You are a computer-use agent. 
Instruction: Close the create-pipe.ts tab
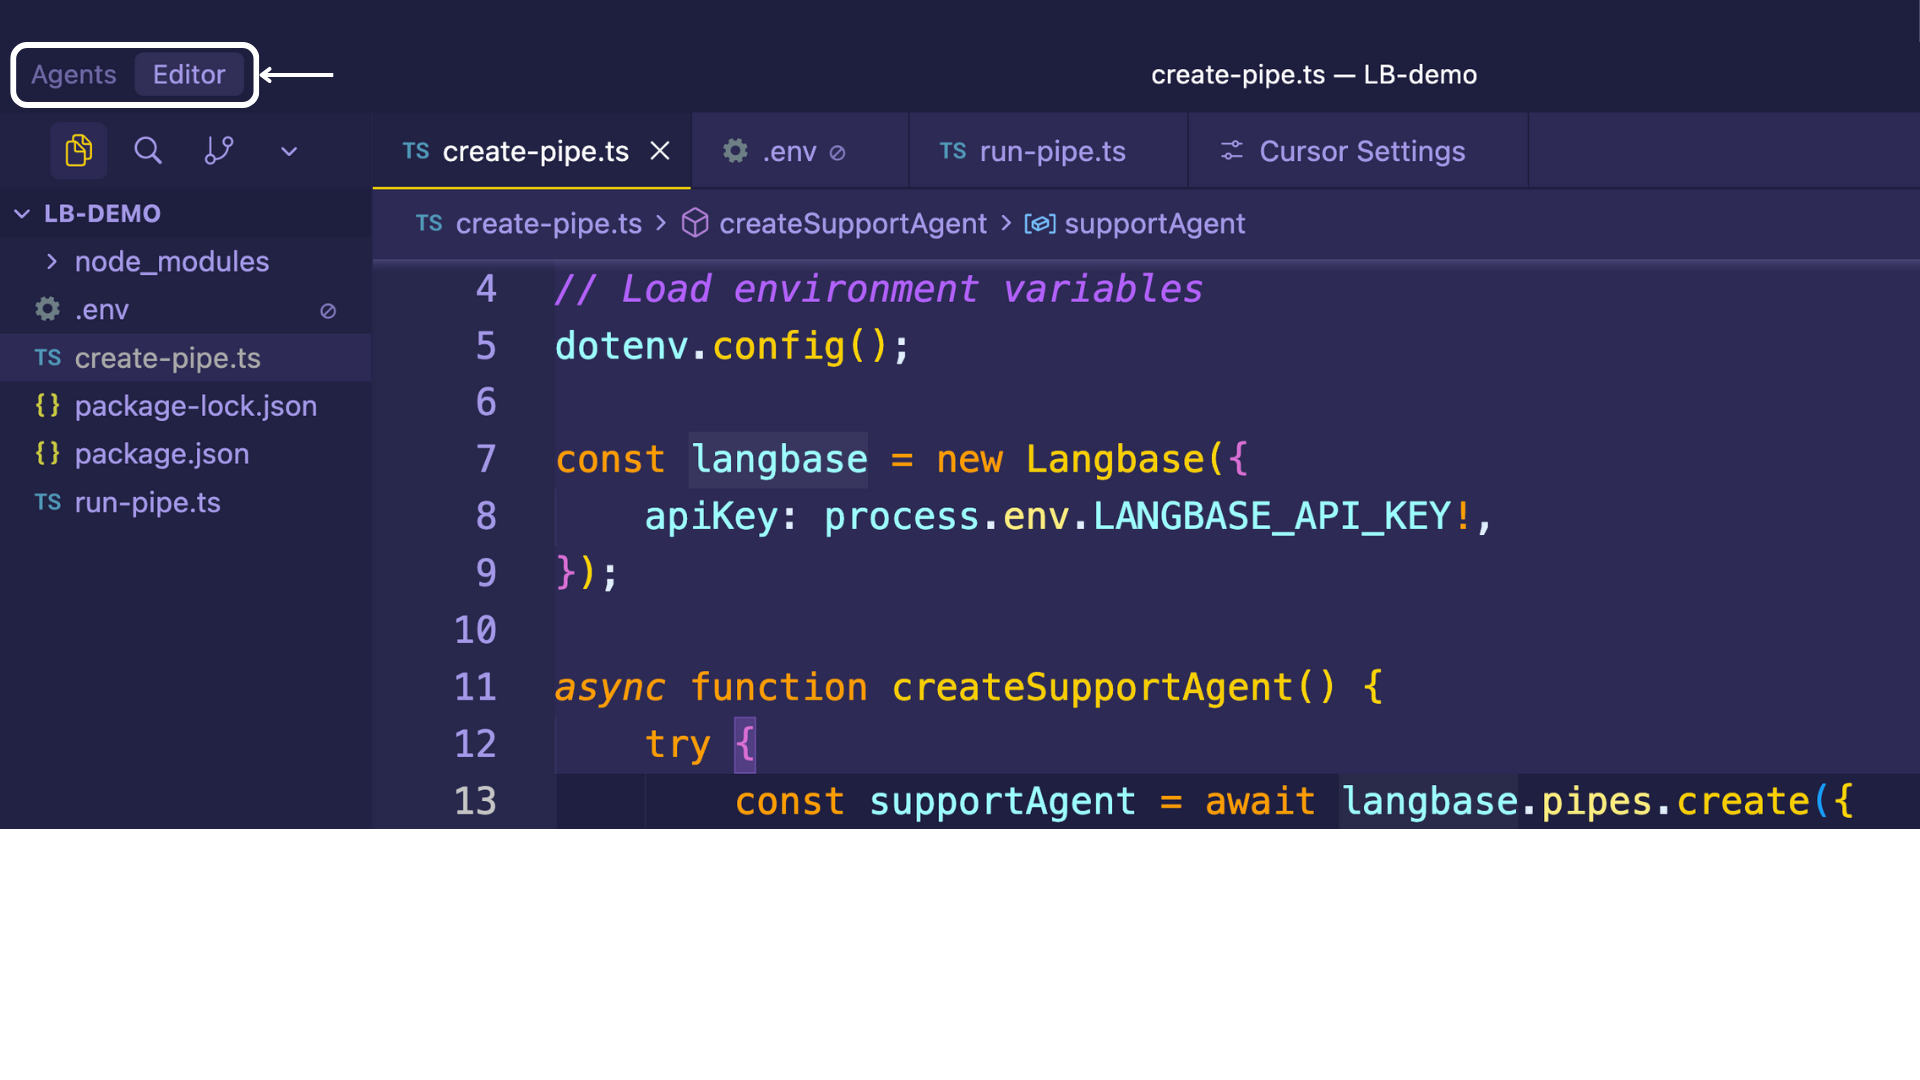pyautogui.click(x=660, y=151)
